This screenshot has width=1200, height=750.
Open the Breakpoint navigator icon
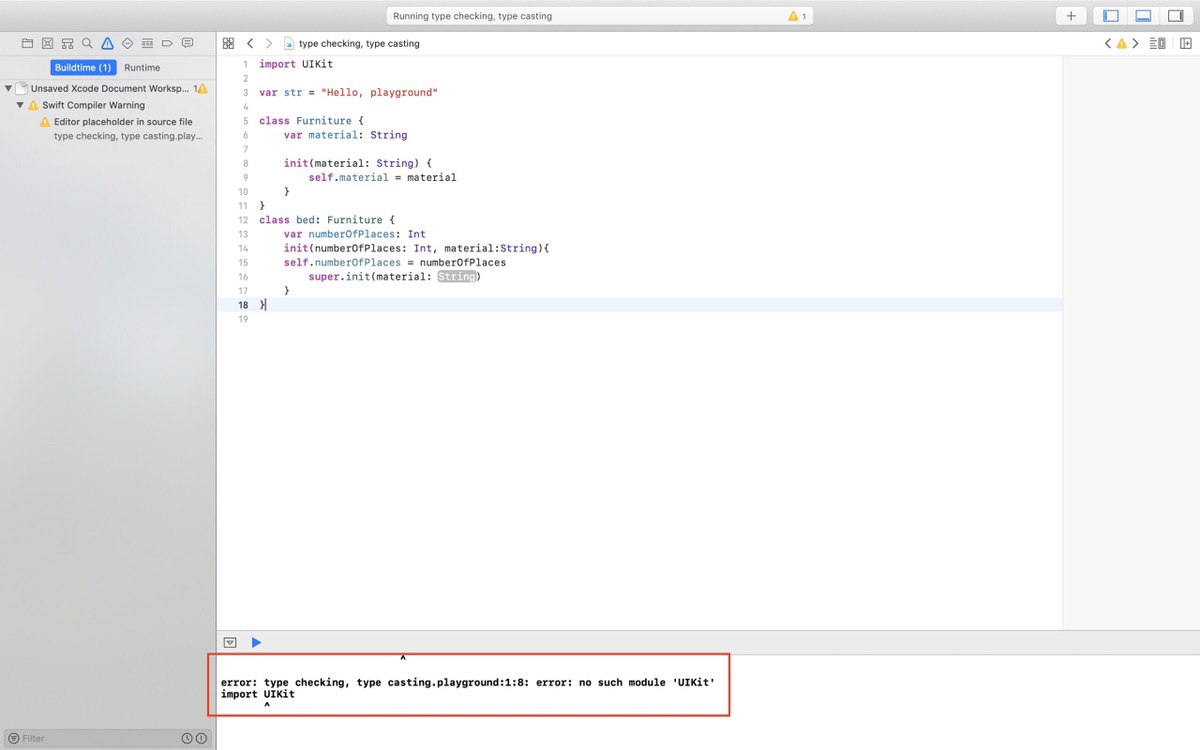point(167,43)
